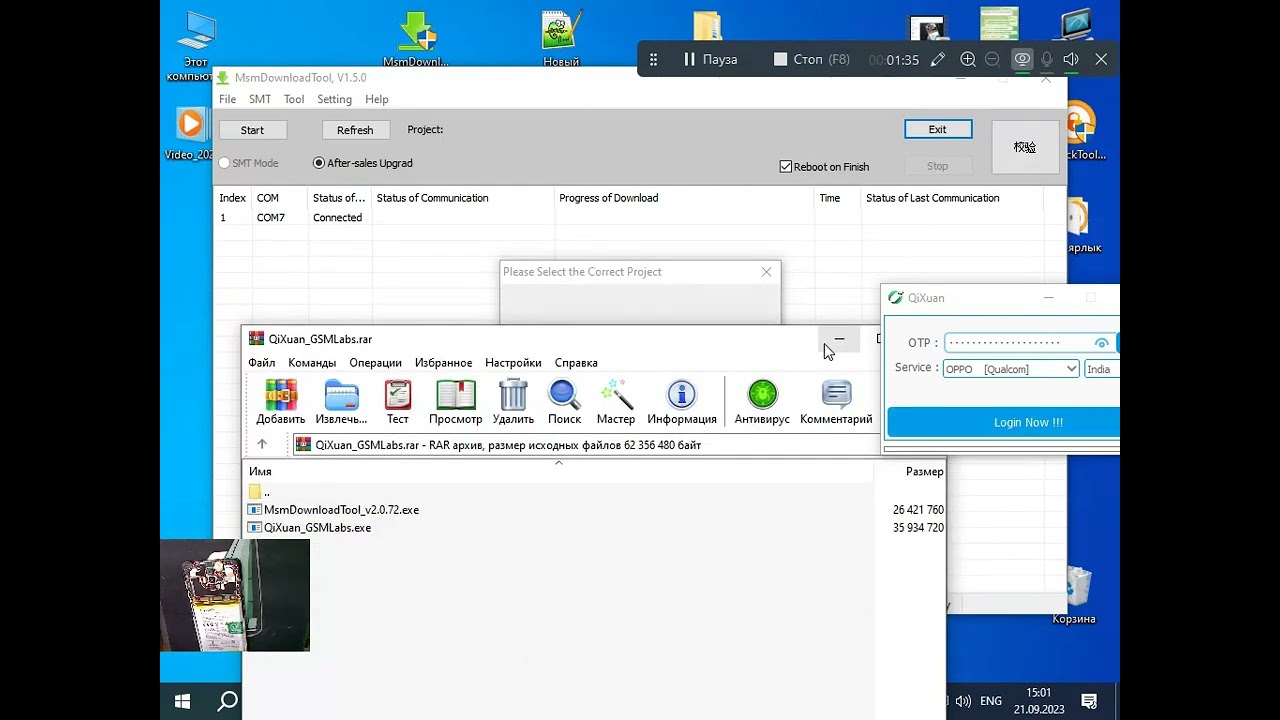Open the Setting menu
Image resolution: width=1280 pixels, height=720 pixels.
(334, 99)
